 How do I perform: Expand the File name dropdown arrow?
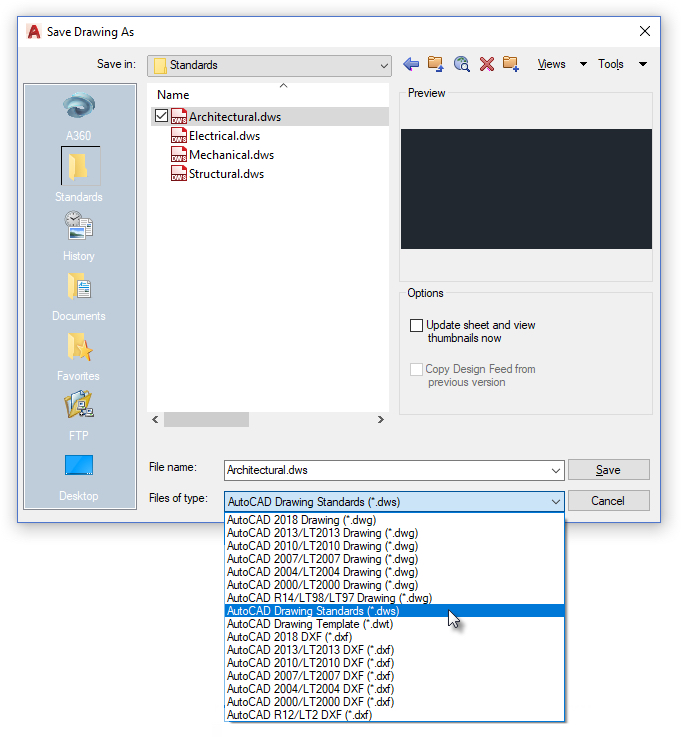[556, 470]
